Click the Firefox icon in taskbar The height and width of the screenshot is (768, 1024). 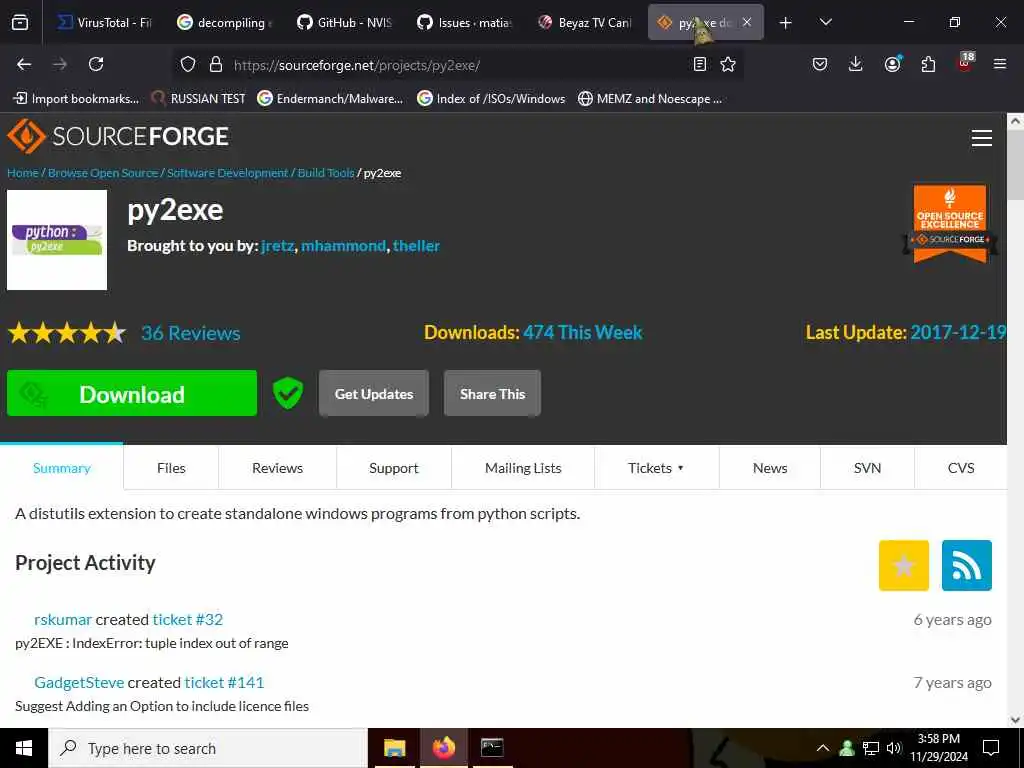(x=443, y=748)
